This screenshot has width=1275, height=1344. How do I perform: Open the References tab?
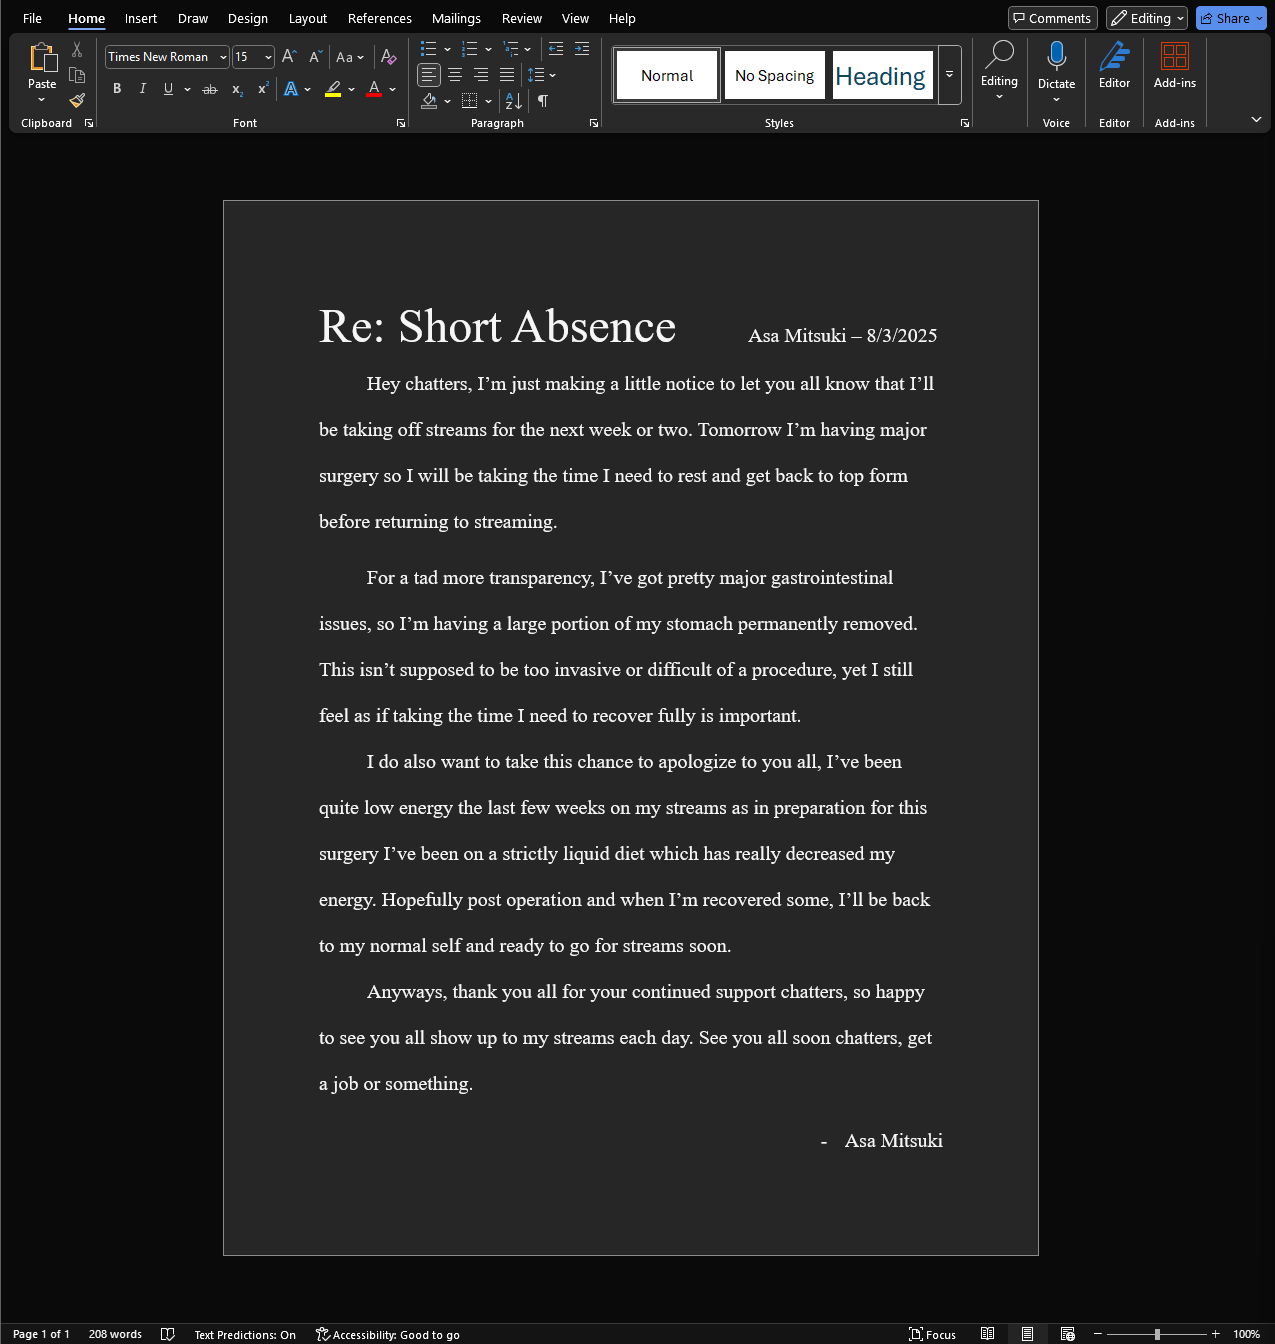pyautogui.click(x=379, y=18)
